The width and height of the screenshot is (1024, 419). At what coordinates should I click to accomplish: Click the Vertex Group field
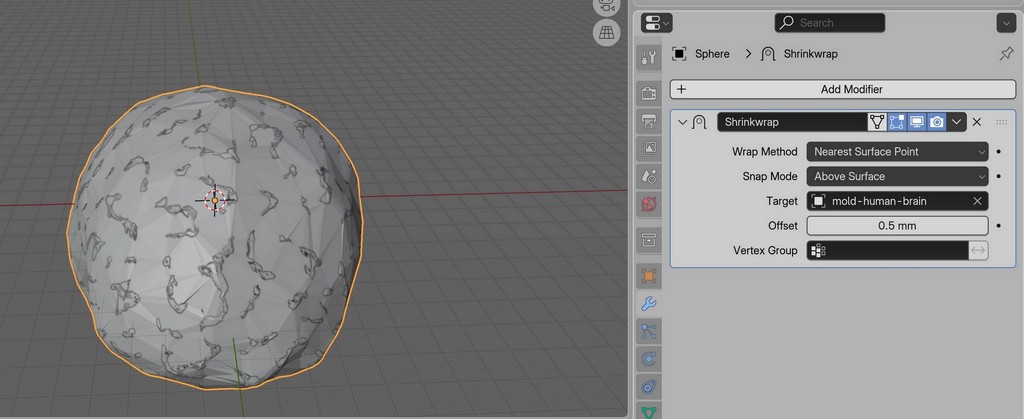[888, 251]
